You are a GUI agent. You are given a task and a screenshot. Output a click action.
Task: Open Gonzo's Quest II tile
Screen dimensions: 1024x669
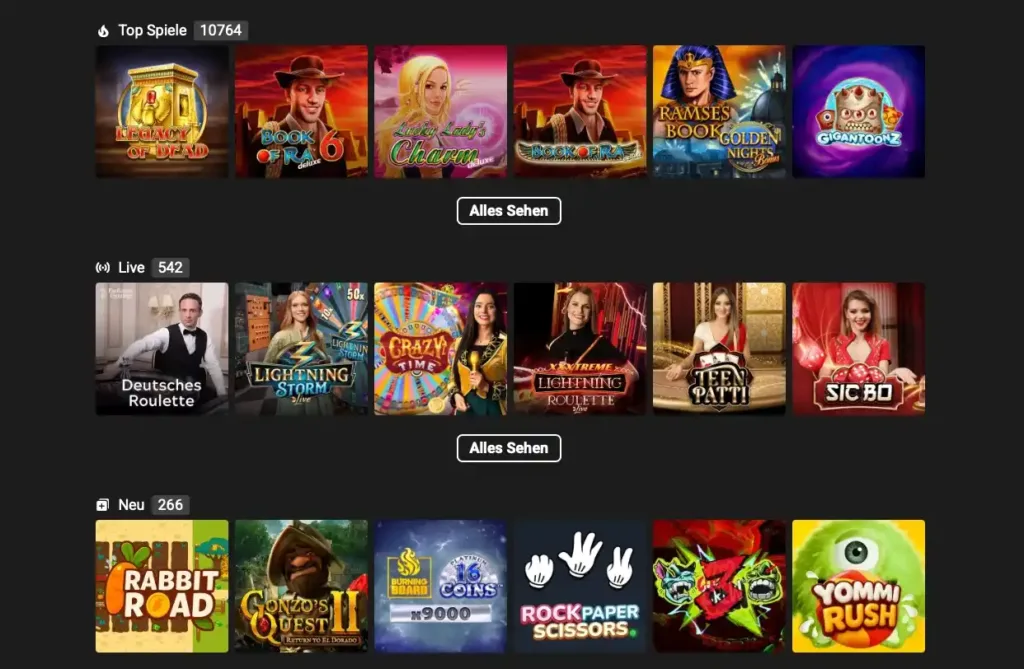pyautogui.click(x=301, y=586)
